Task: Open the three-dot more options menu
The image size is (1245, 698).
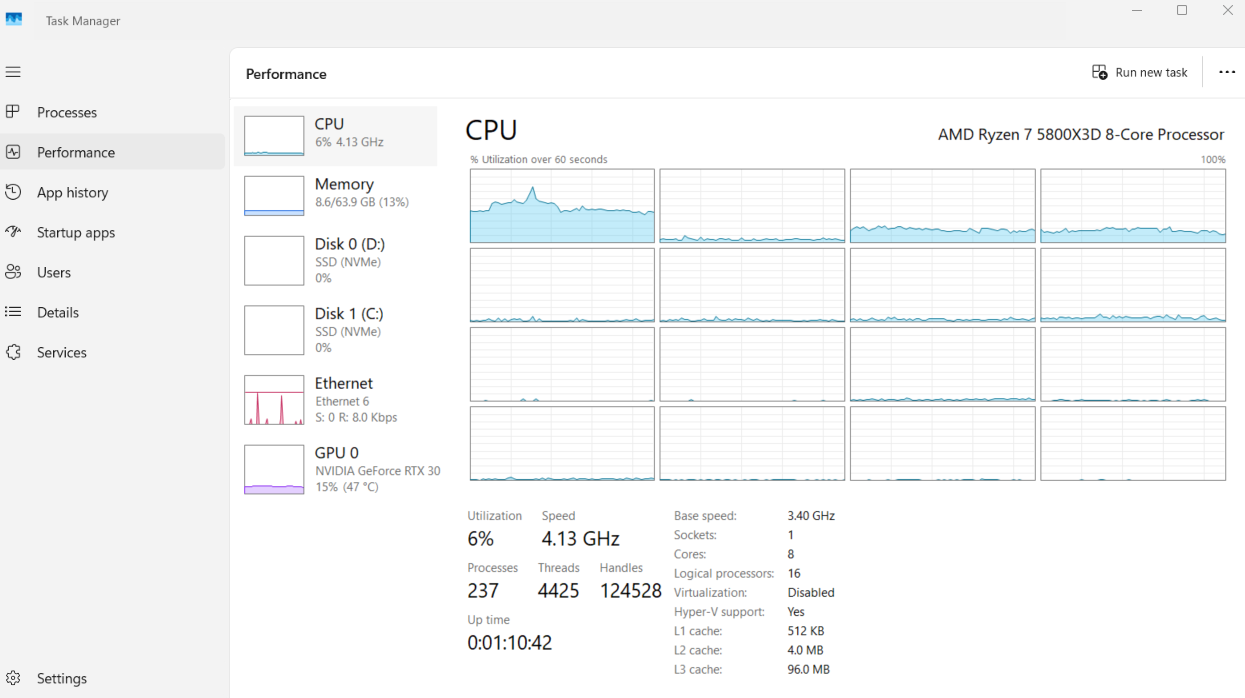Action: click(1227, 73)
